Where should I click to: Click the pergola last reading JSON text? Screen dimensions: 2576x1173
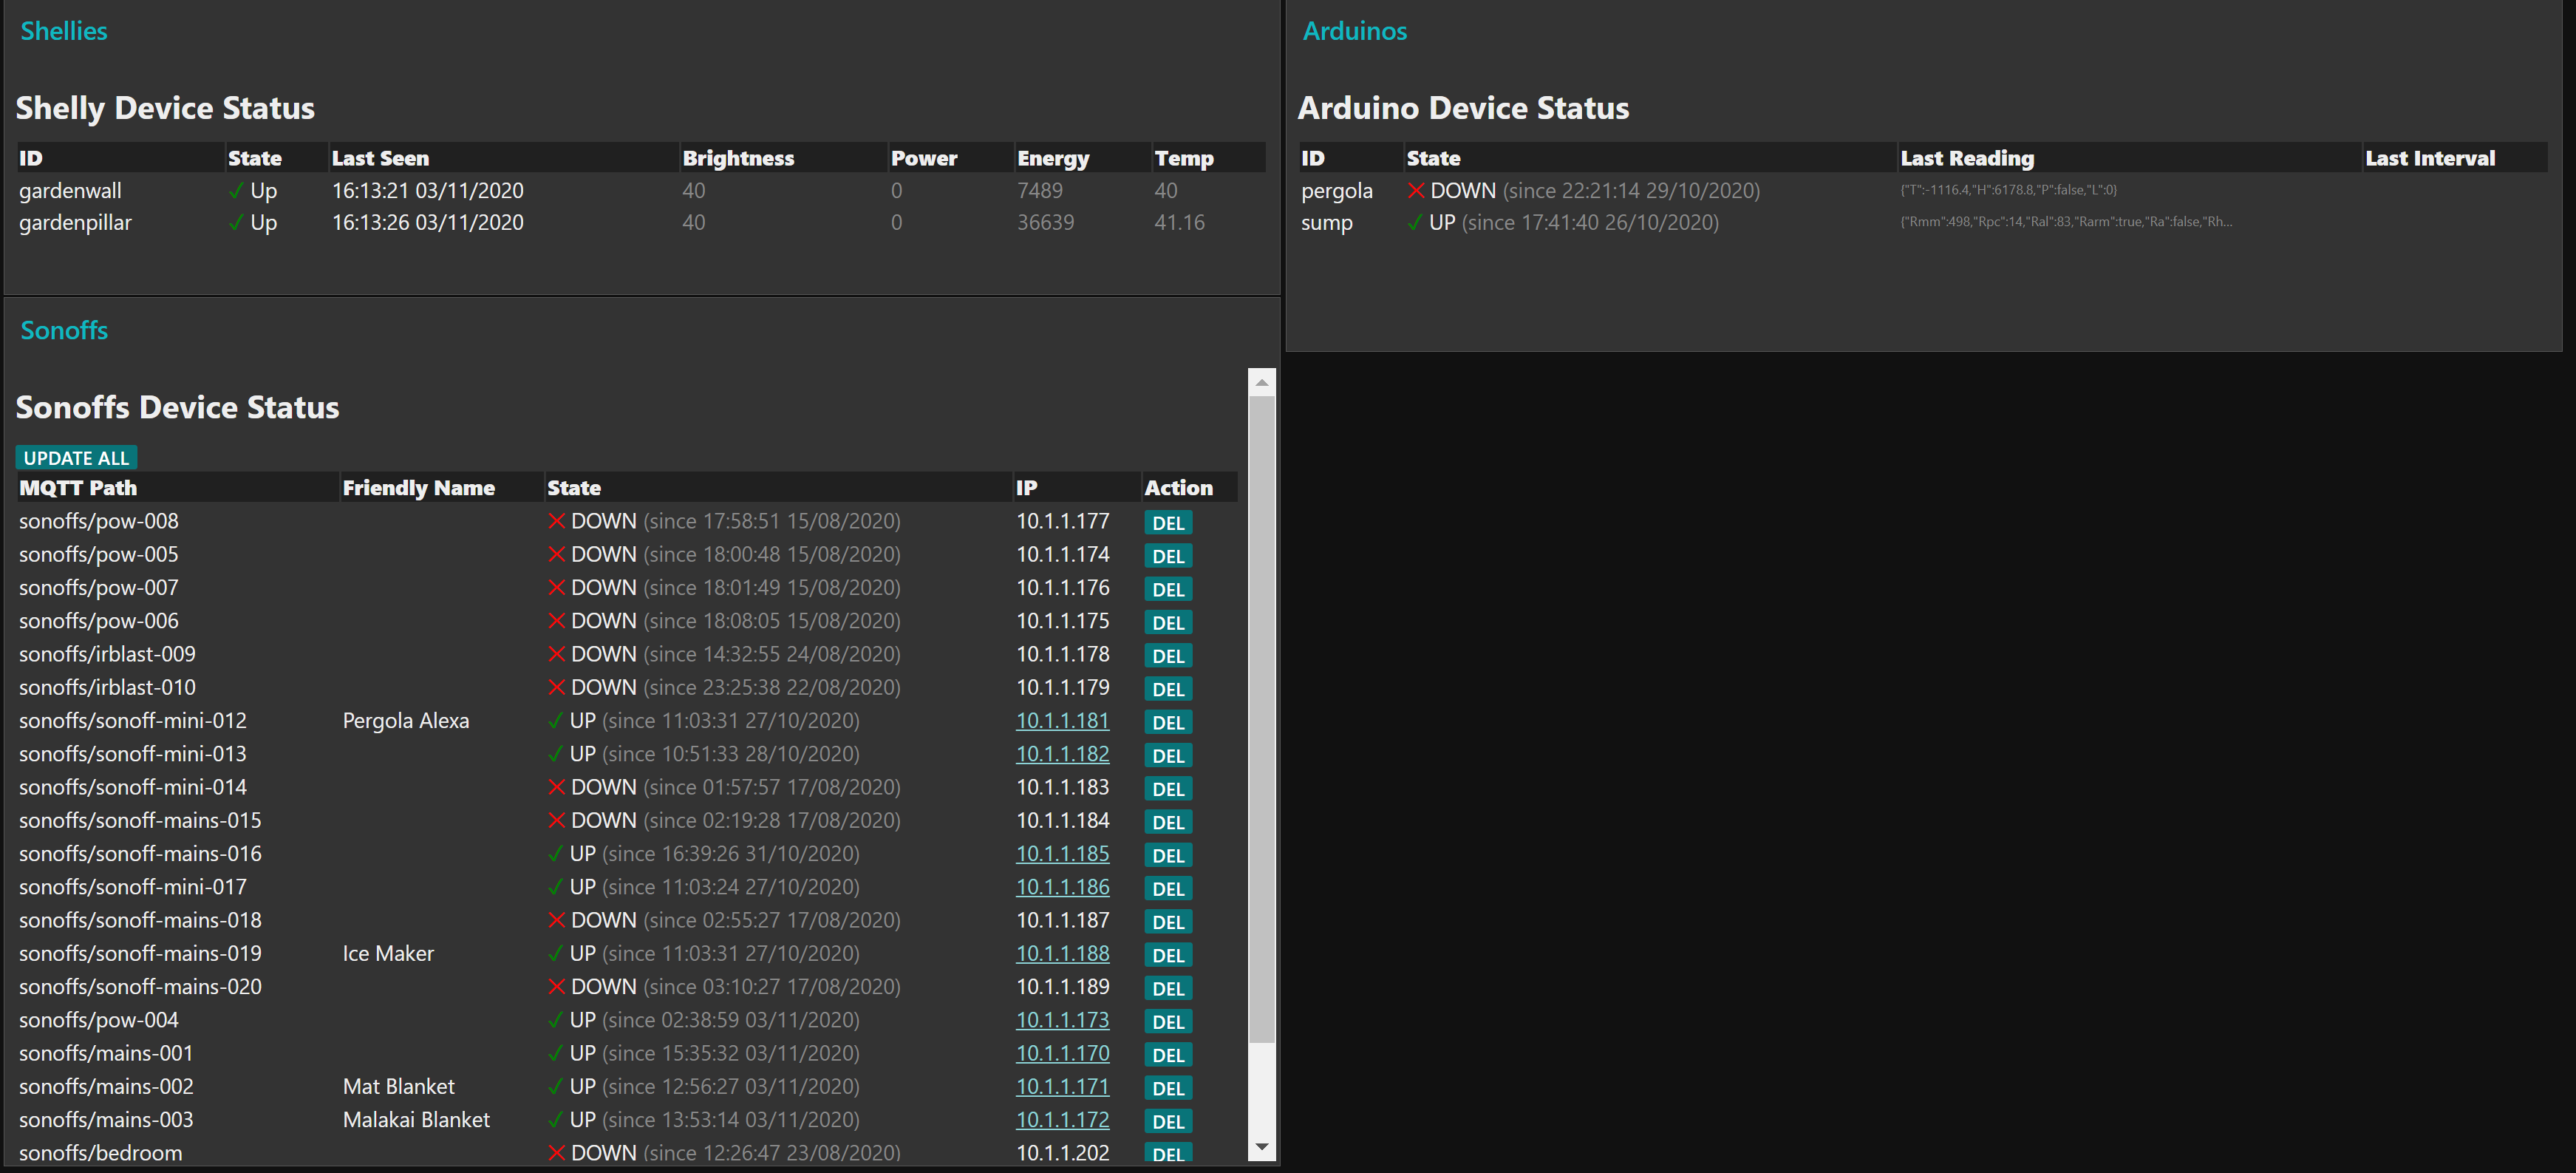click(2008, 190)
